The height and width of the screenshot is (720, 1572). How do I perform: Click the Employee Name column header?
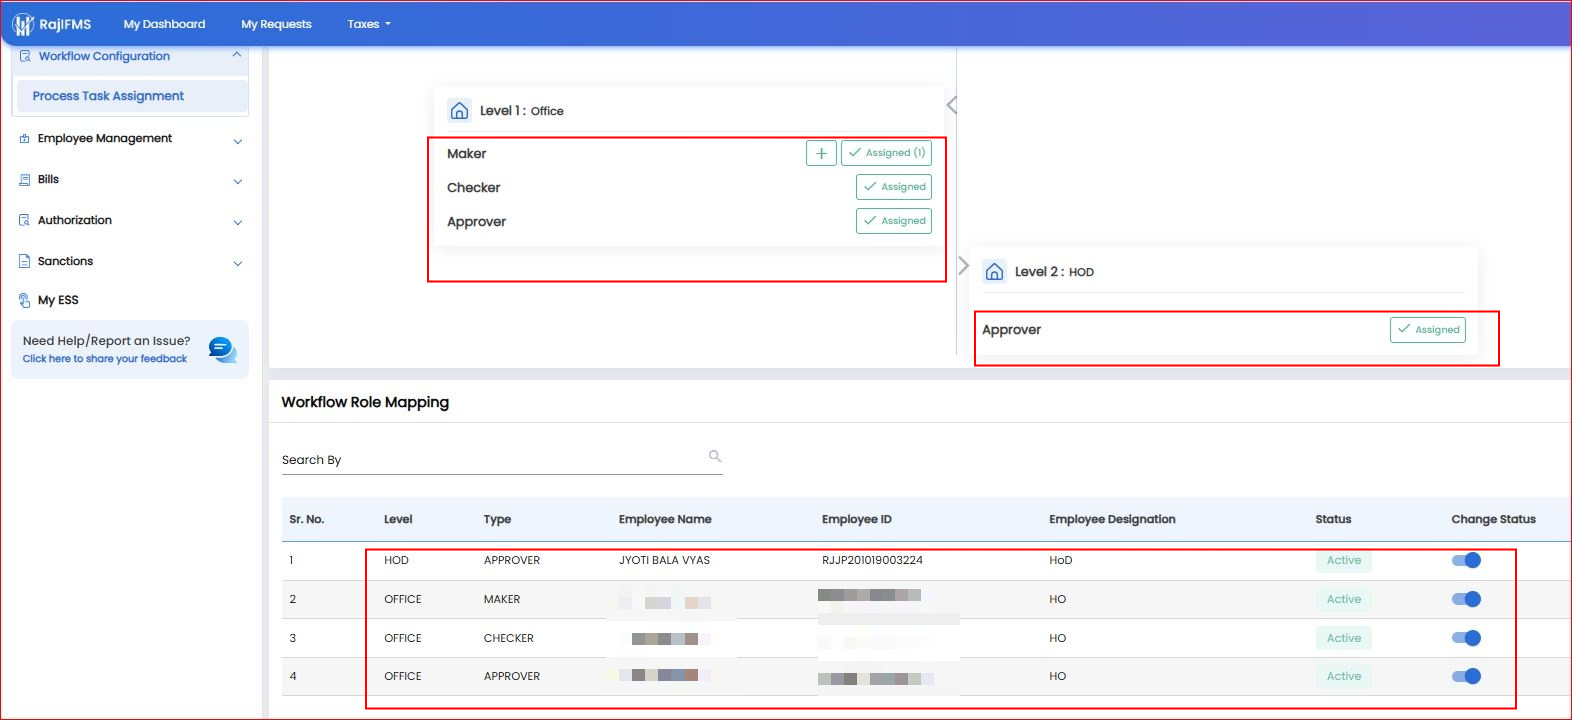665,519
